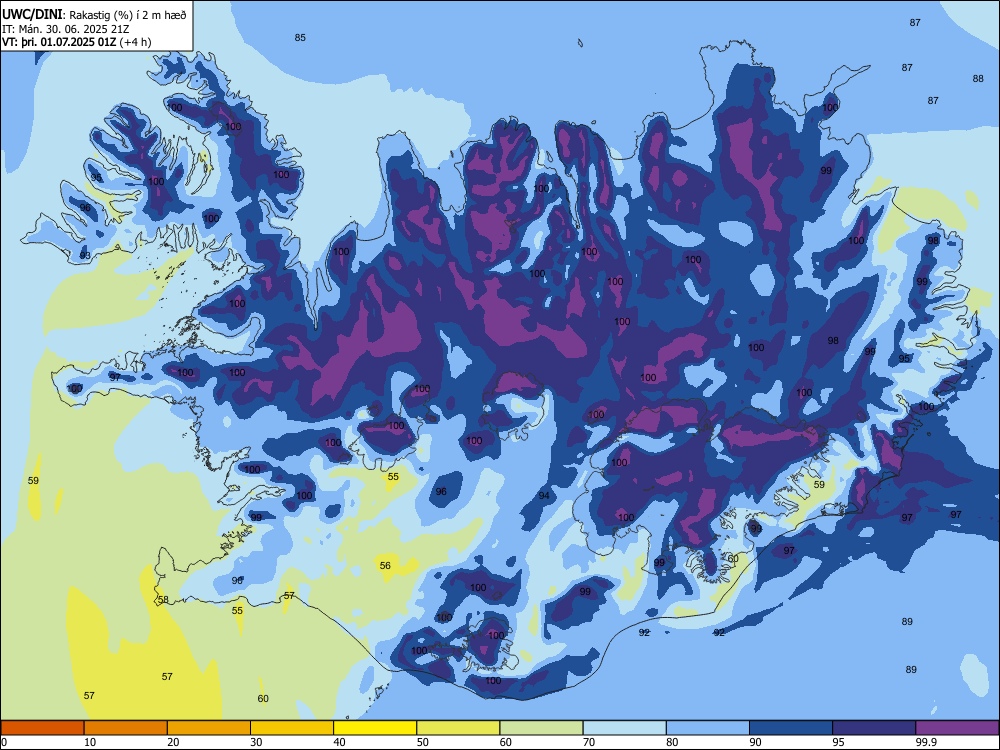Click the dark orange 0–10 legend swatch
The height and width of the screenshot is (750, 1000).
(x=42, y=728)
